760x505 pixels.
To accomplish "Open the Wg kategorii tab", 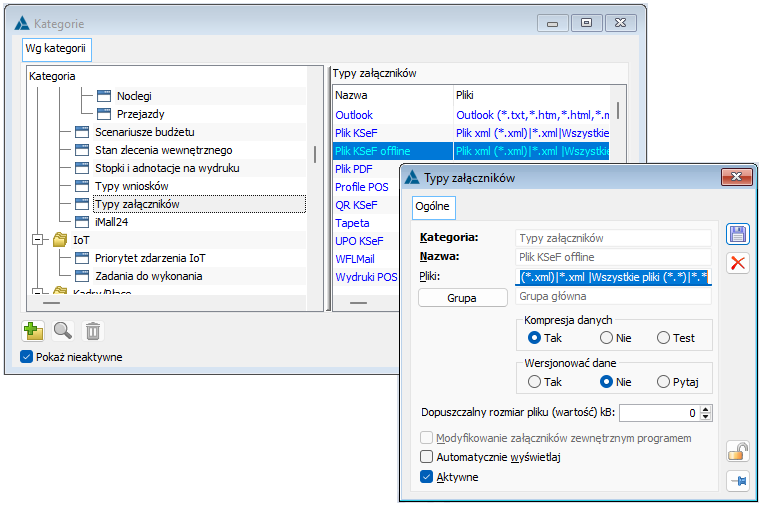I will [x=55, y=49].
